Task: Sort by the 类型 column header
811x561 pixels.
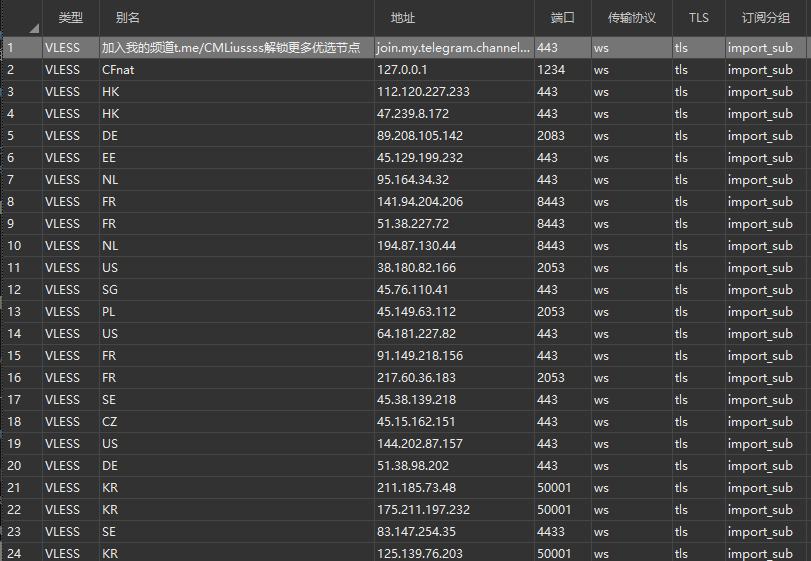Action: [70, 18]
